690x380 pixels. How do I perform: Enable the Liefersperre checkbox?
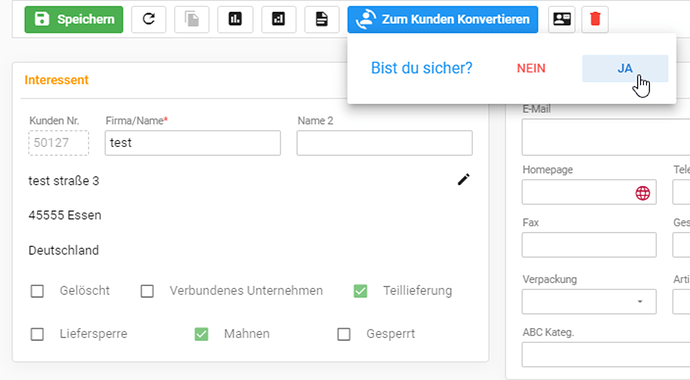37,334
